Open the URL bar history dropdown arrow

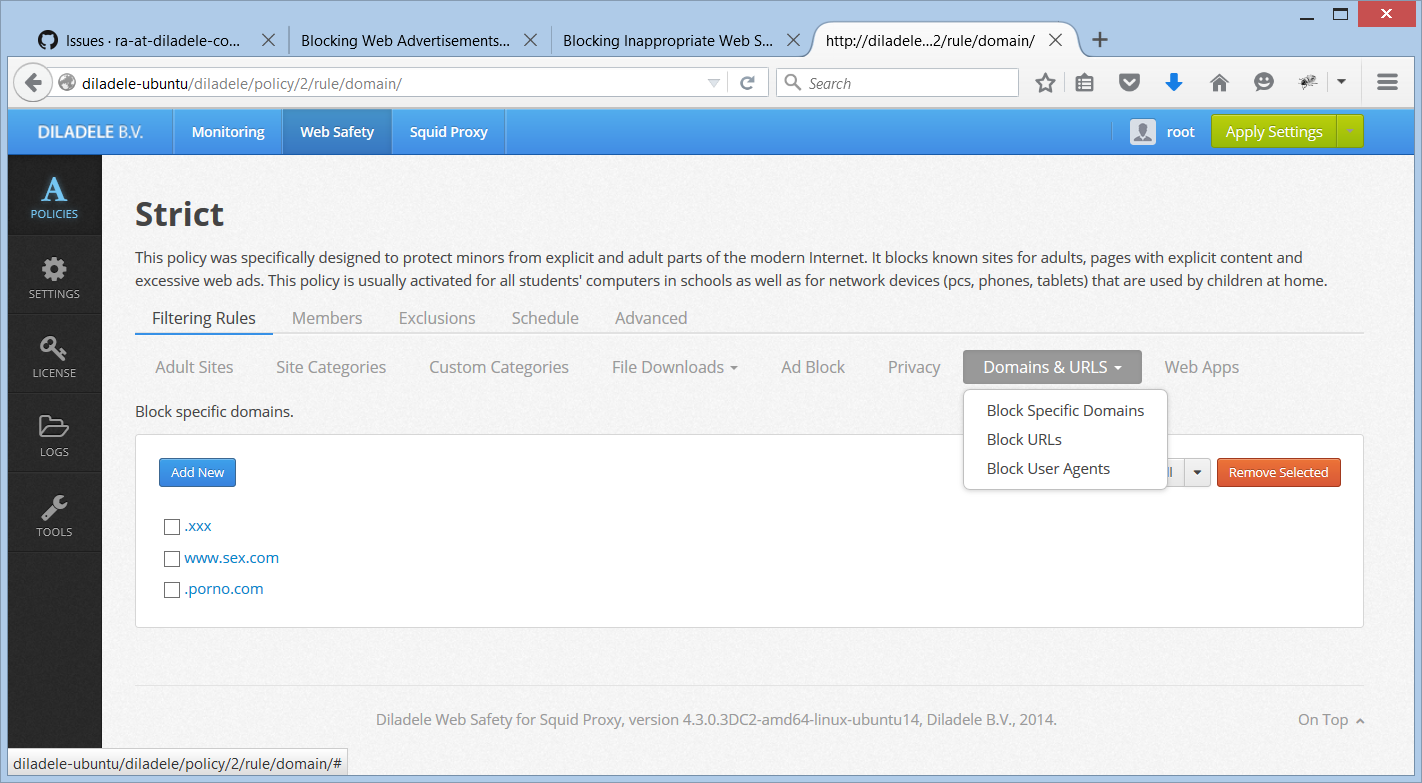tap(713, 83)
